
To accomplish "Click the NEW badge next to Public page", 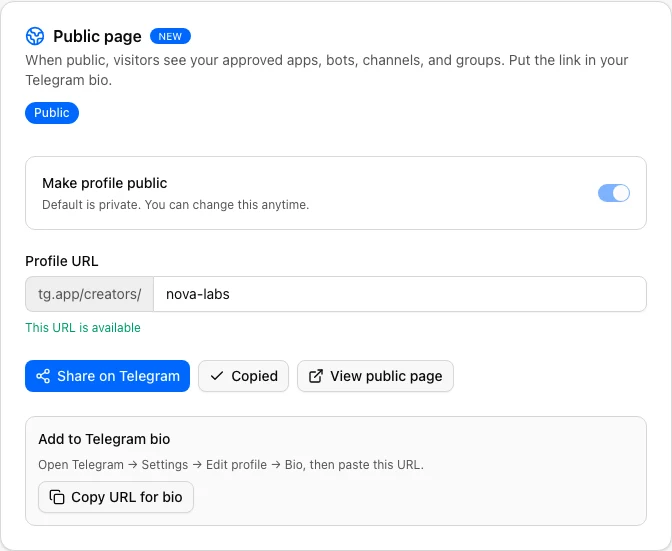I will tap(170, 36).
